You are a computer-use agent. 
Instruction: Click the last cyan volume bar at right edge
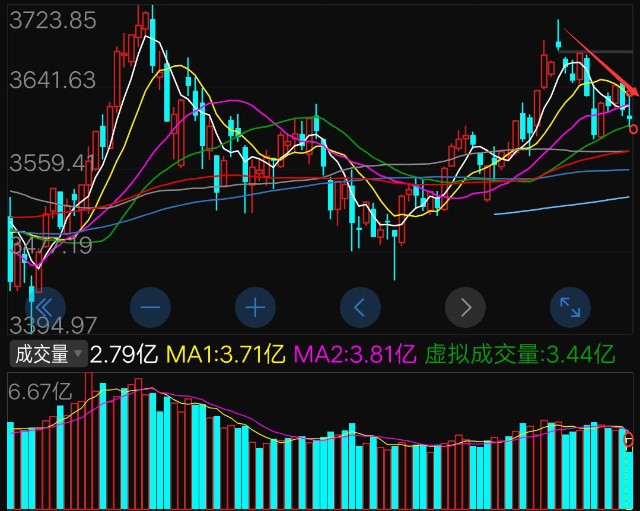[x=630, y=480]
